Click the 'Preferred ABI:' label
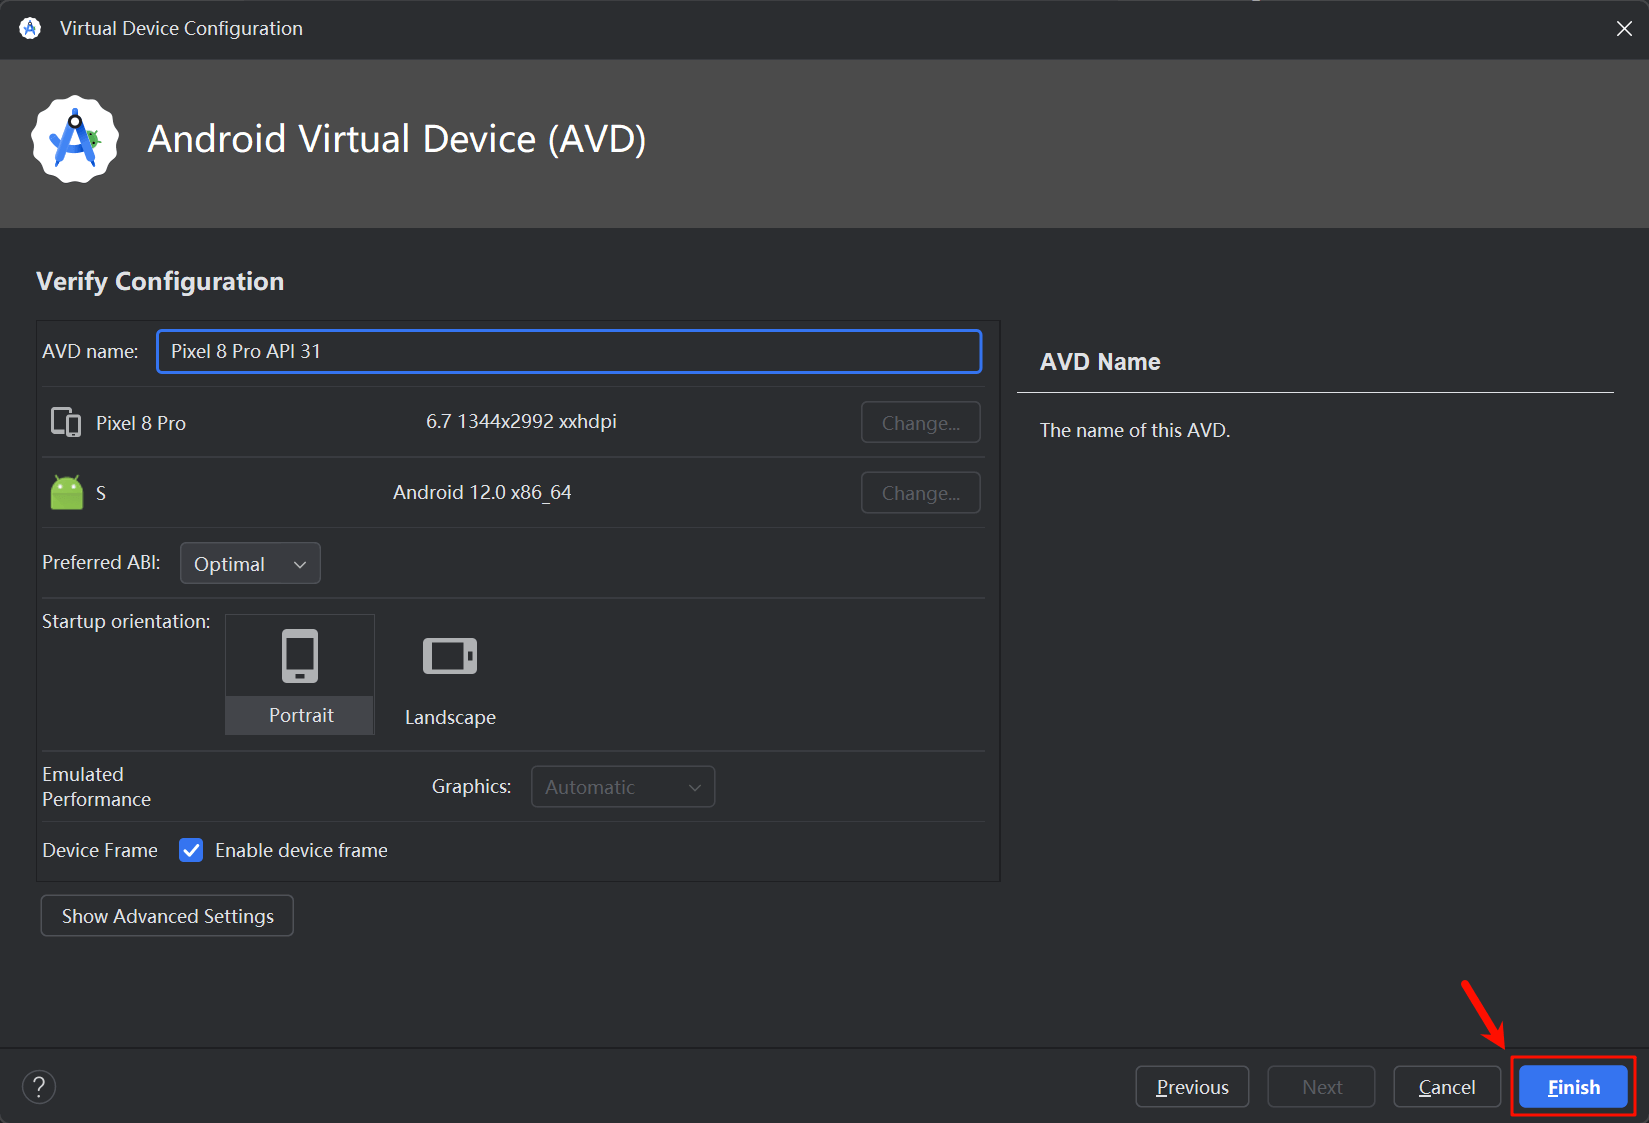 click(101, 562)
